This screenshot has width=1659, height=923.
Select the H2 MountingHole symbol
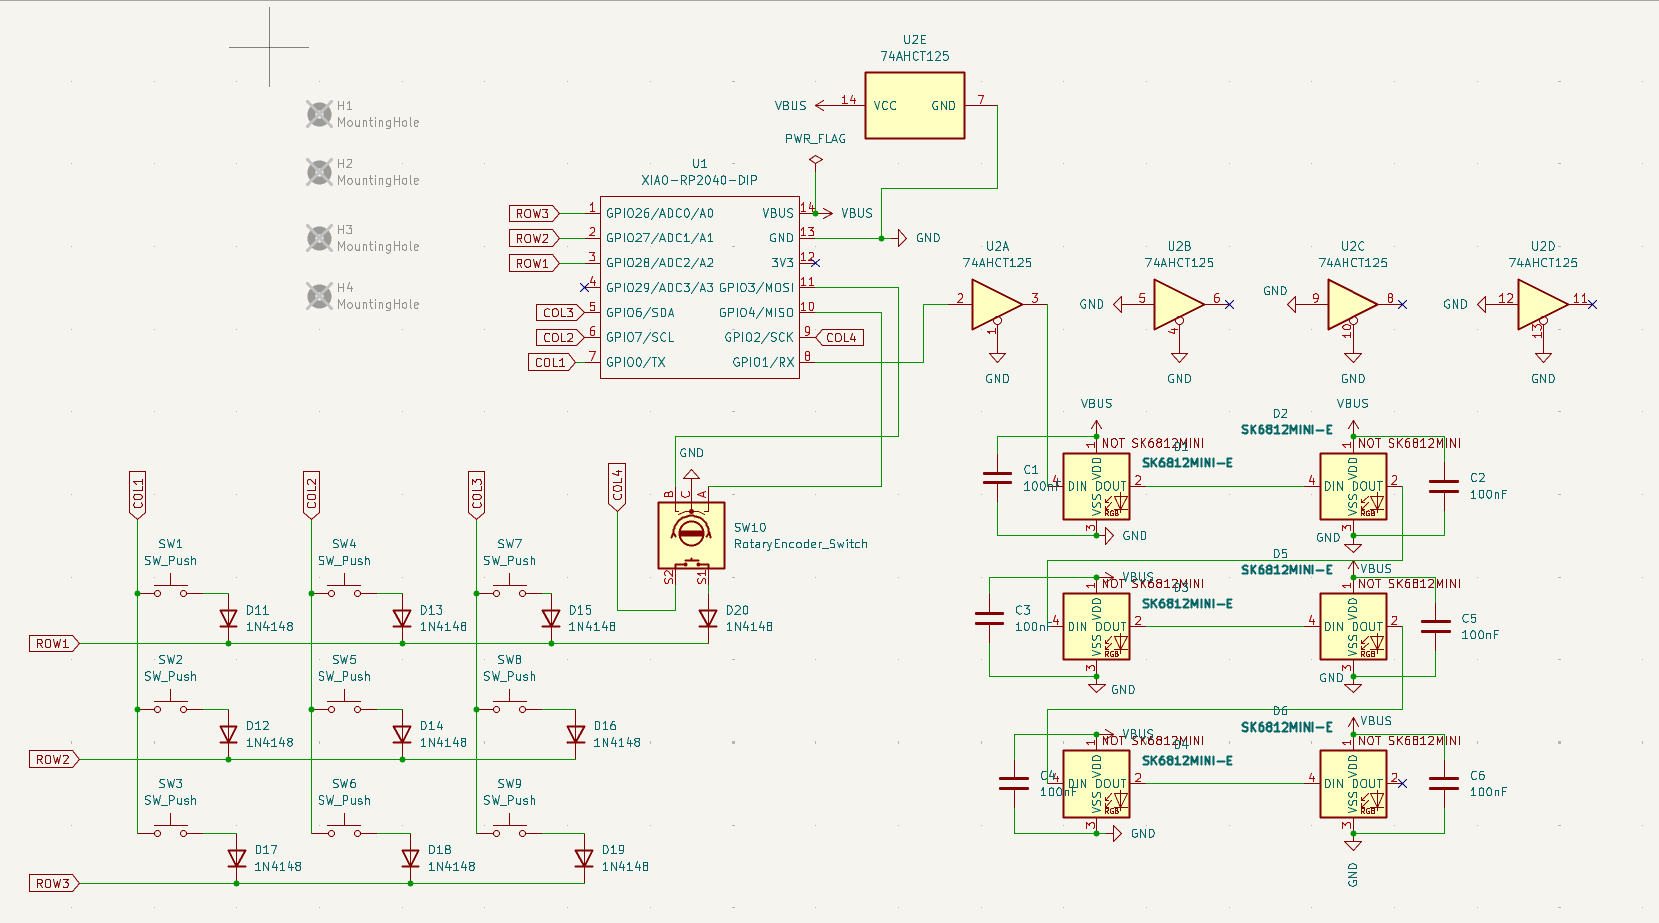(x=319, y=172)
